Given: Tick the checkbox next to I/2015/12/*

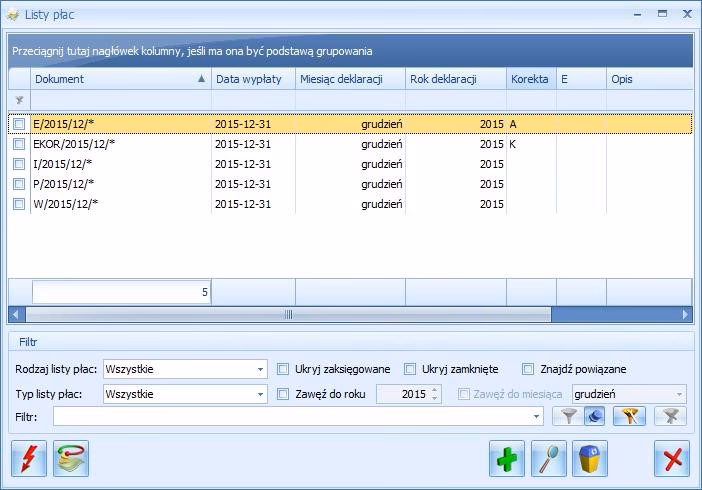Looking at the screenshot, I should point(19,164).
